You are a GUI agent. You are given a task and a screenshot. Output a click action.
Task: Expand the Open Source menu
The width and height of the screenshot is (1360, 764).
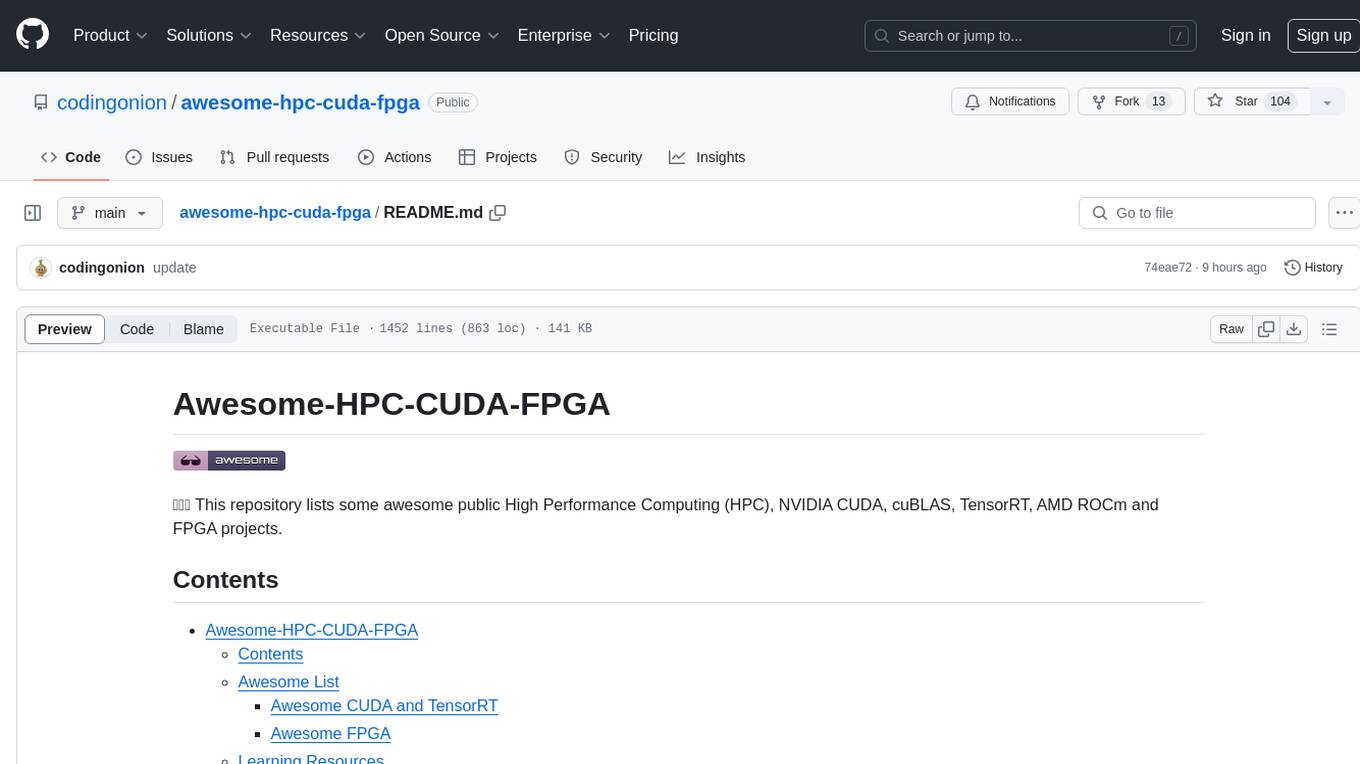(443, 35)
